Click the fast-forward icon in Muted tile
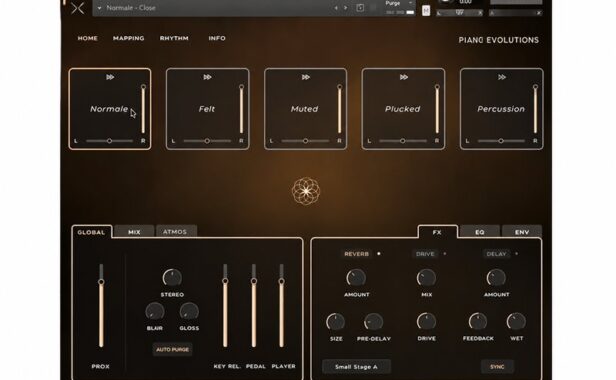The width and height of the screenshot is (616, 380). click(x=306, y=77)
